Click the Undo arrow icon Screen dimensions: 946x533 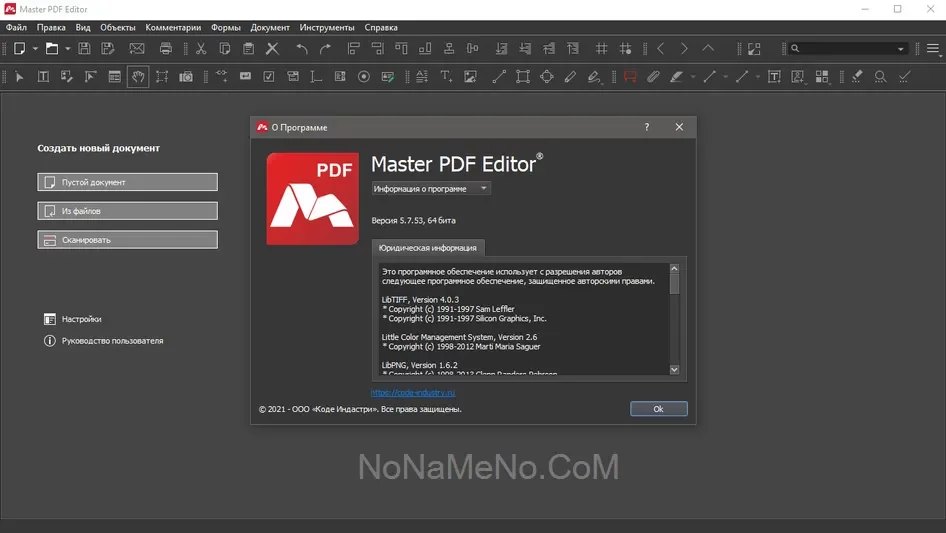pyautogui.click(x=302, y=48)
